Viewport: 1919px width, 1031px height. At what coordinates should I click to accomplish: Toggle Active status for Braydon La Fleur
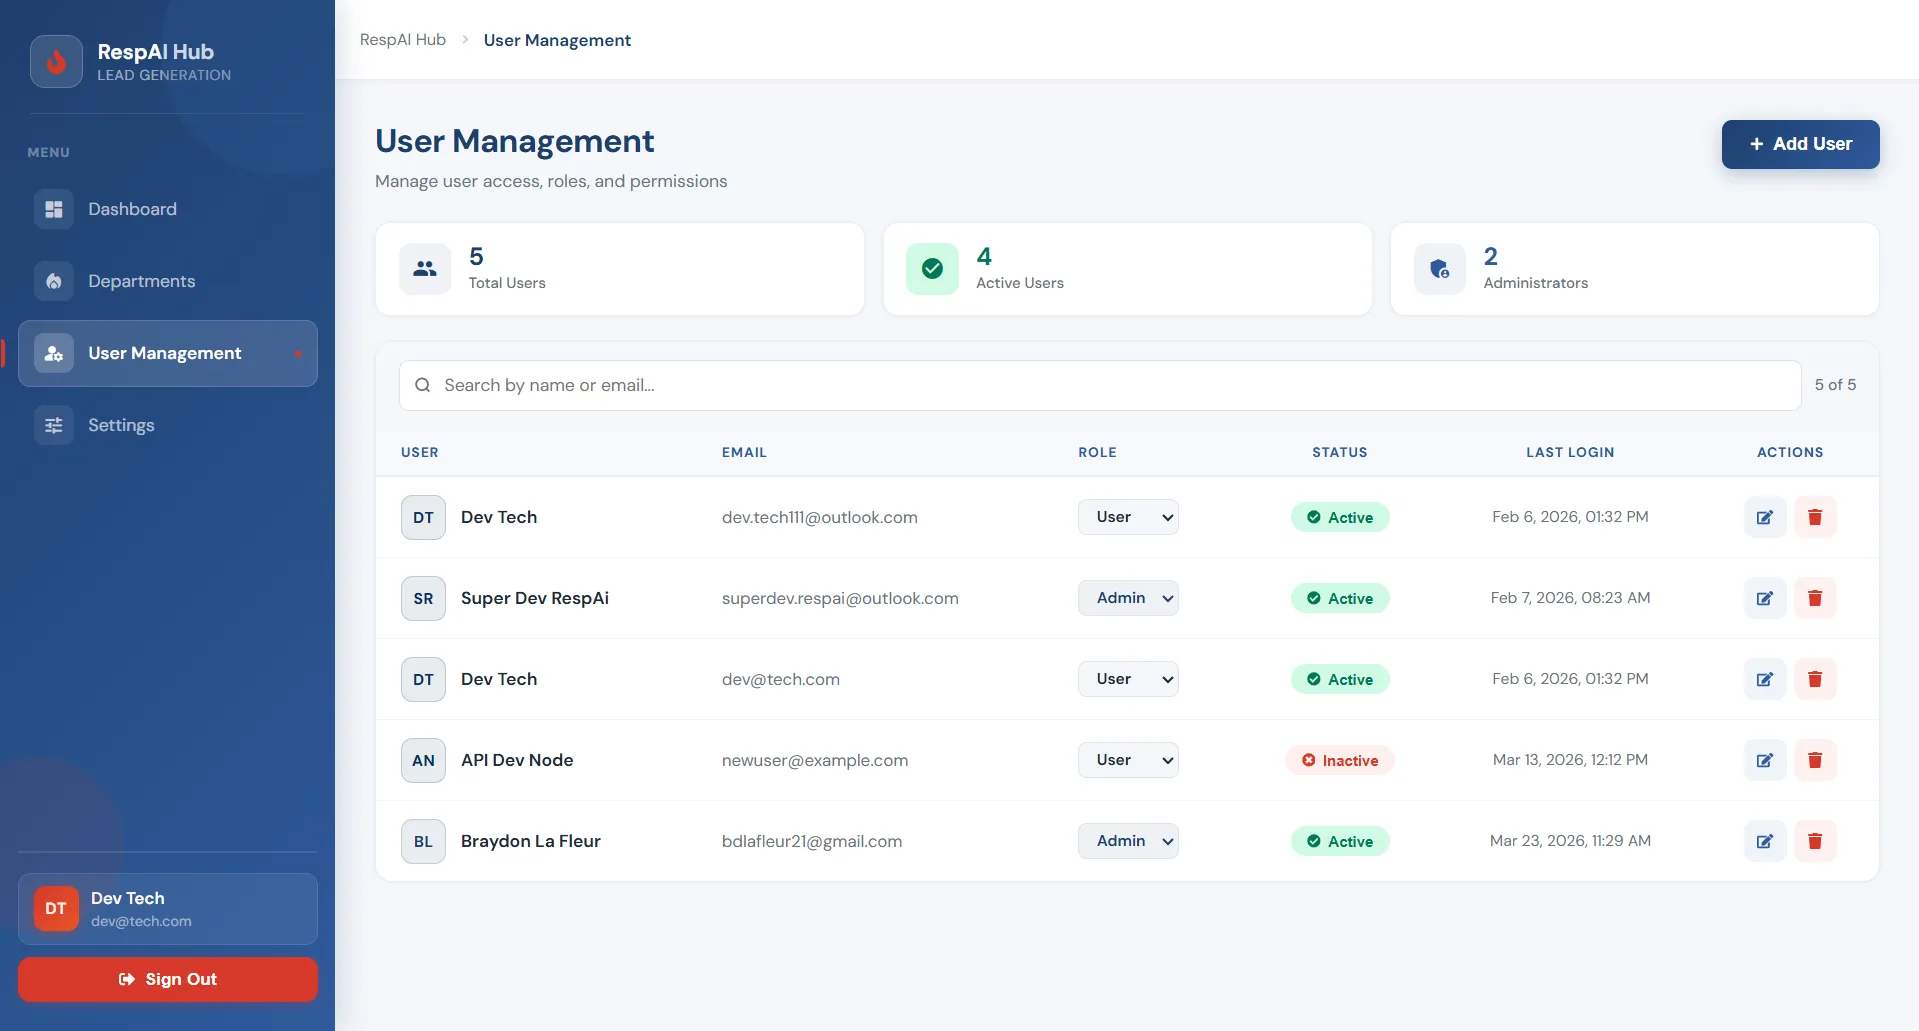(x=1340, y=841)
